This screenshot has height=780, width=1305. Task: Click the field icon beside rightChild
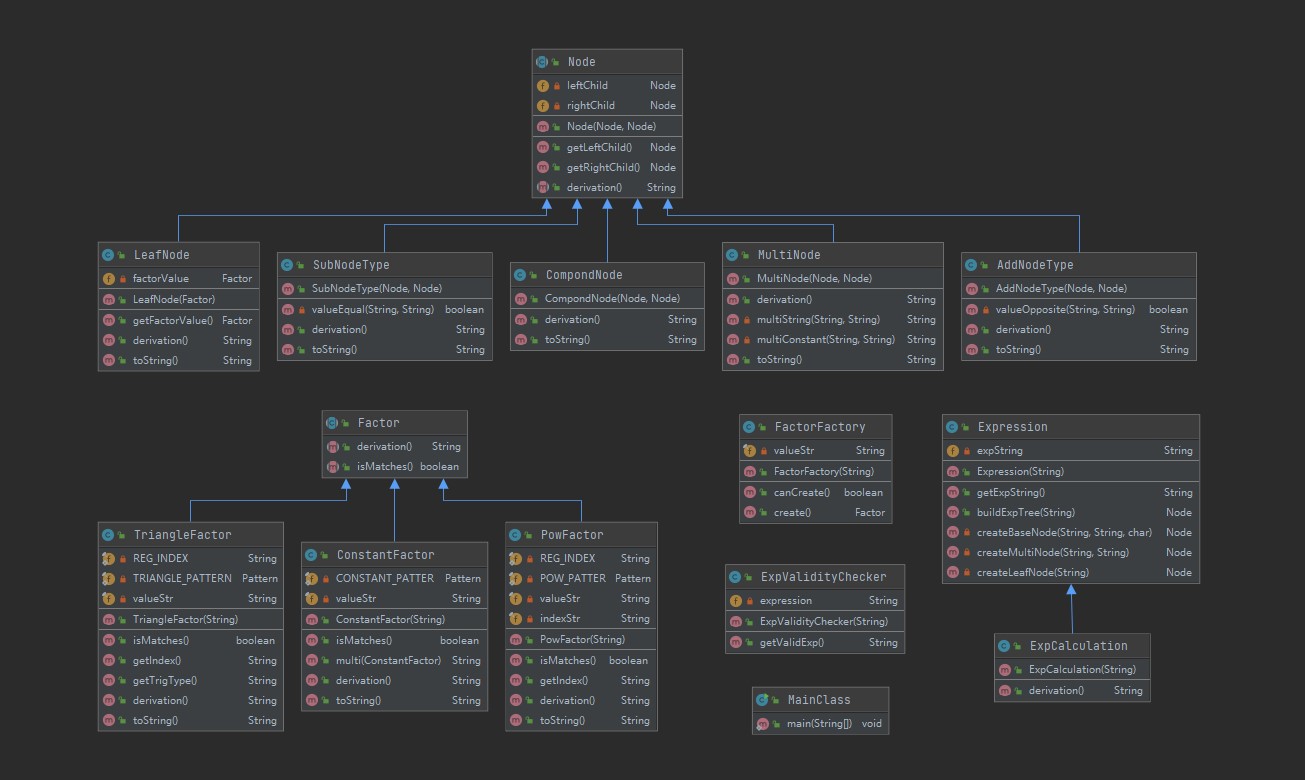pyautogui.click(x=543, y=105)
